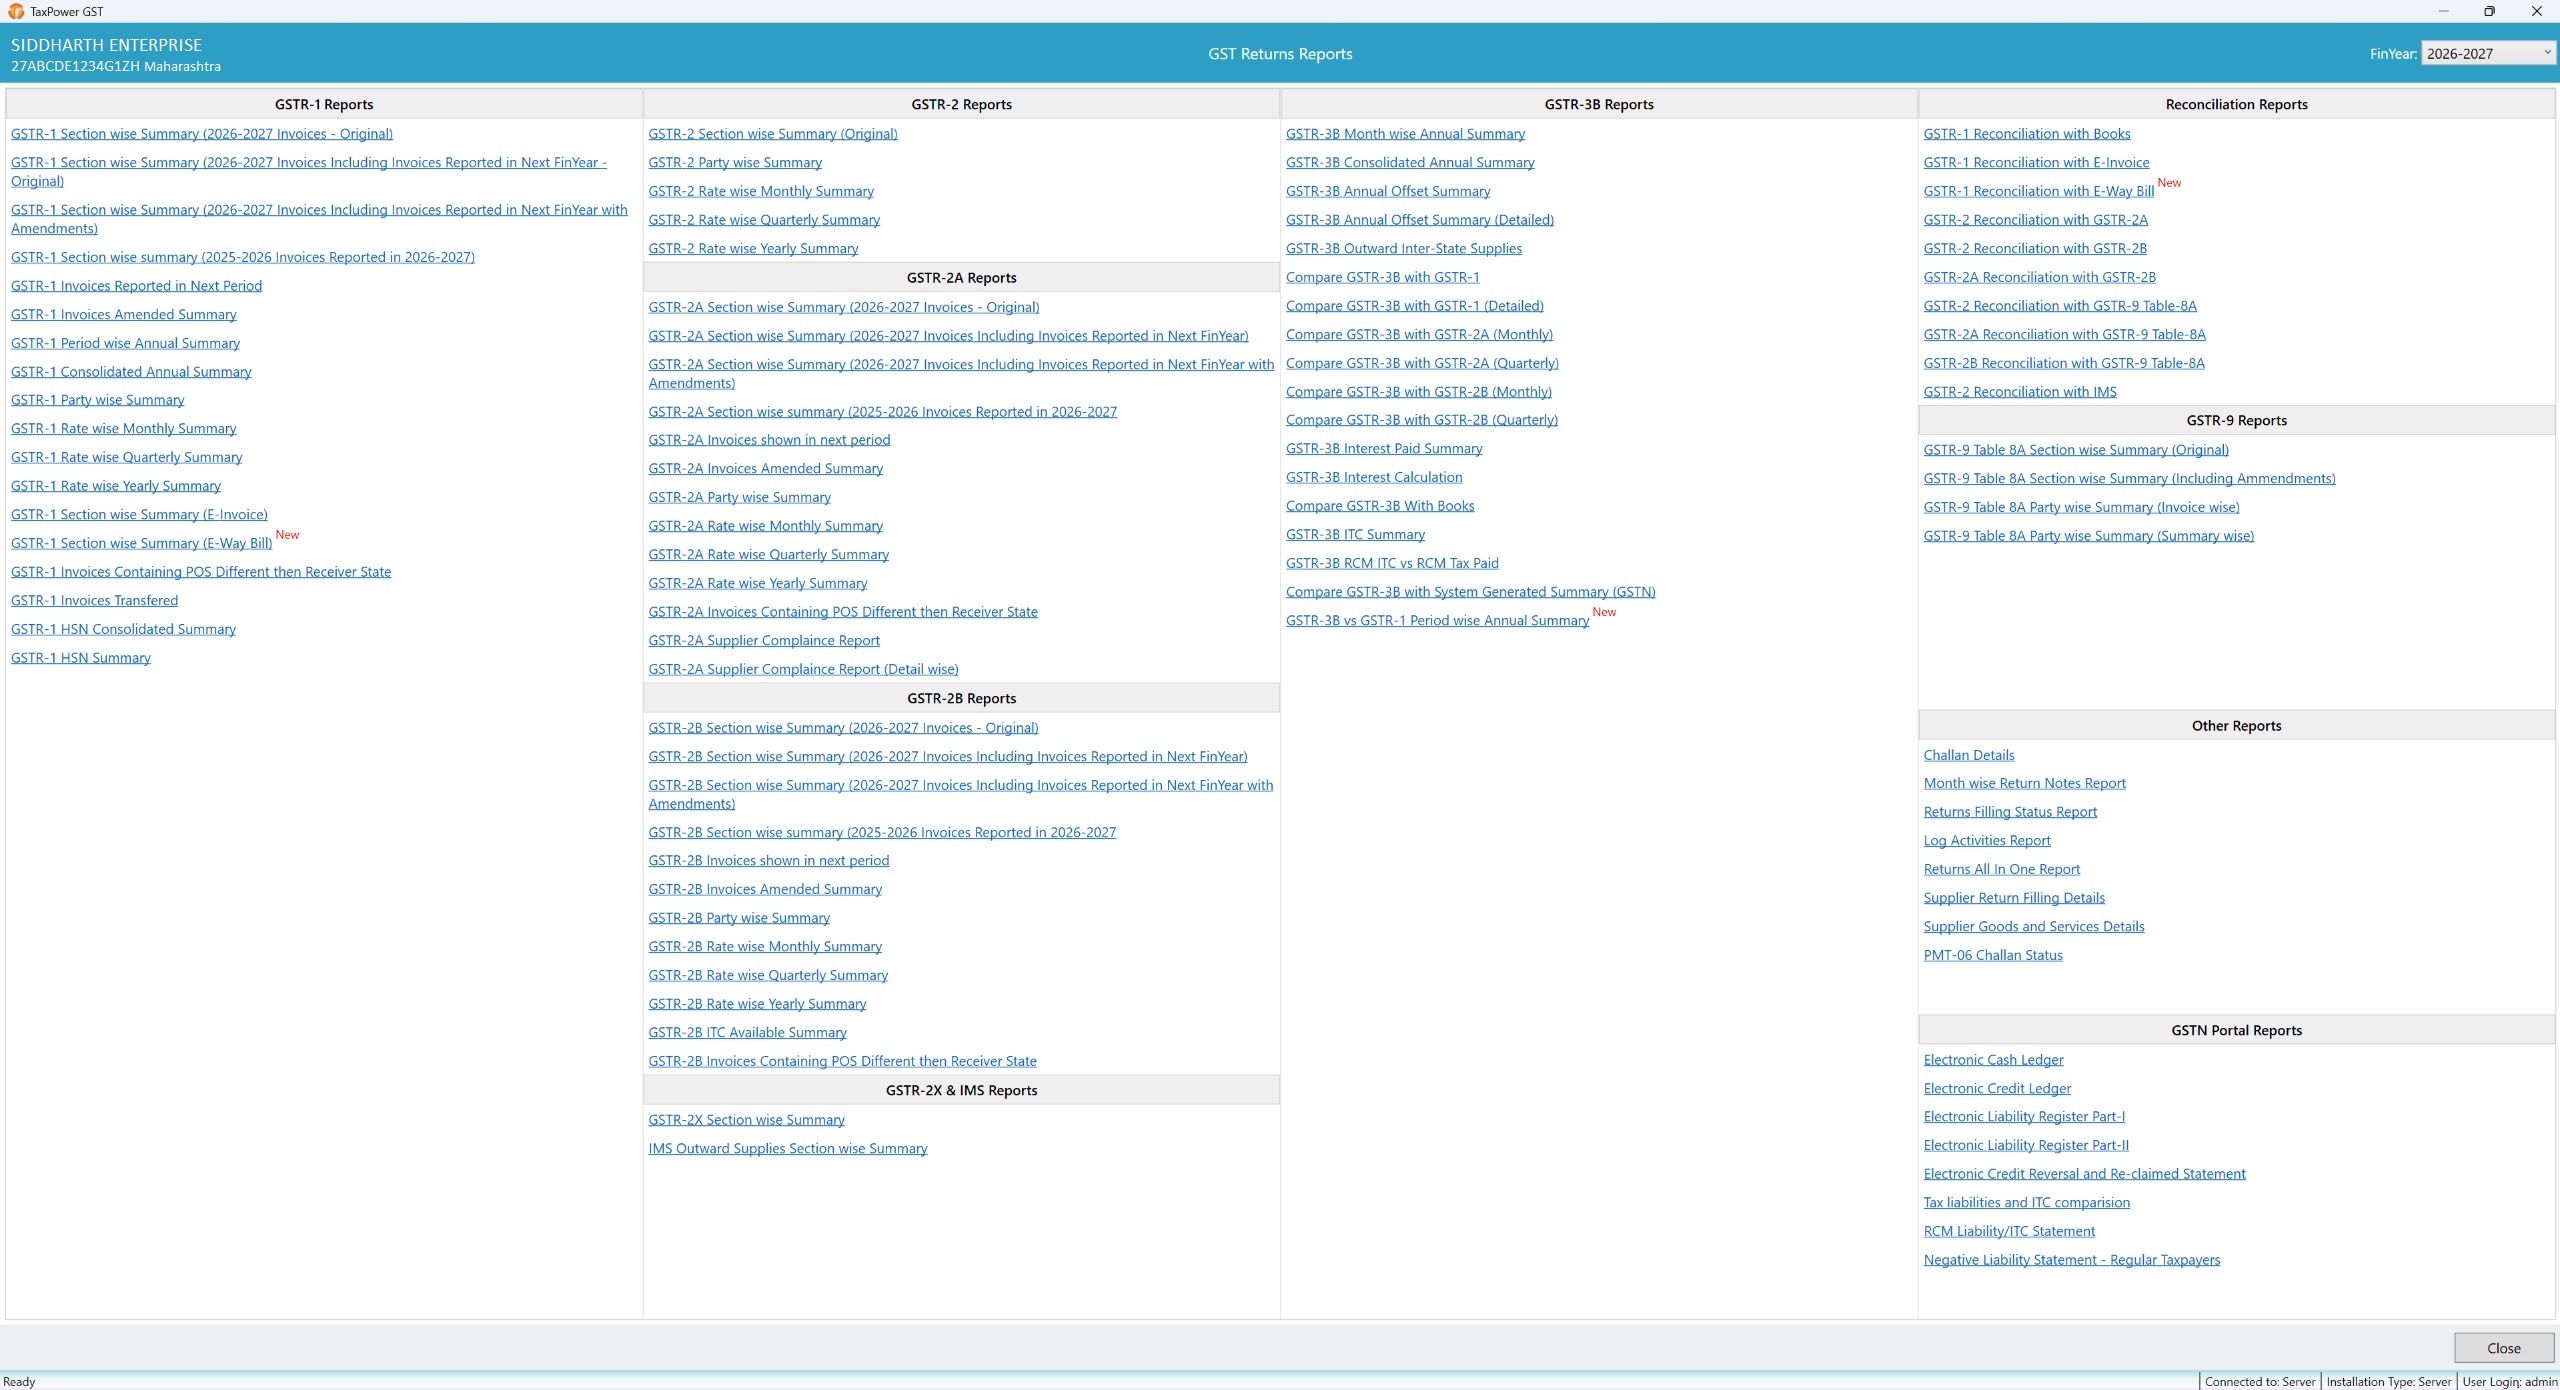Open GSTR-3B ITC Summary
The width and height of the screenshot is (2560, 1390).
(x=1355, y=535)
